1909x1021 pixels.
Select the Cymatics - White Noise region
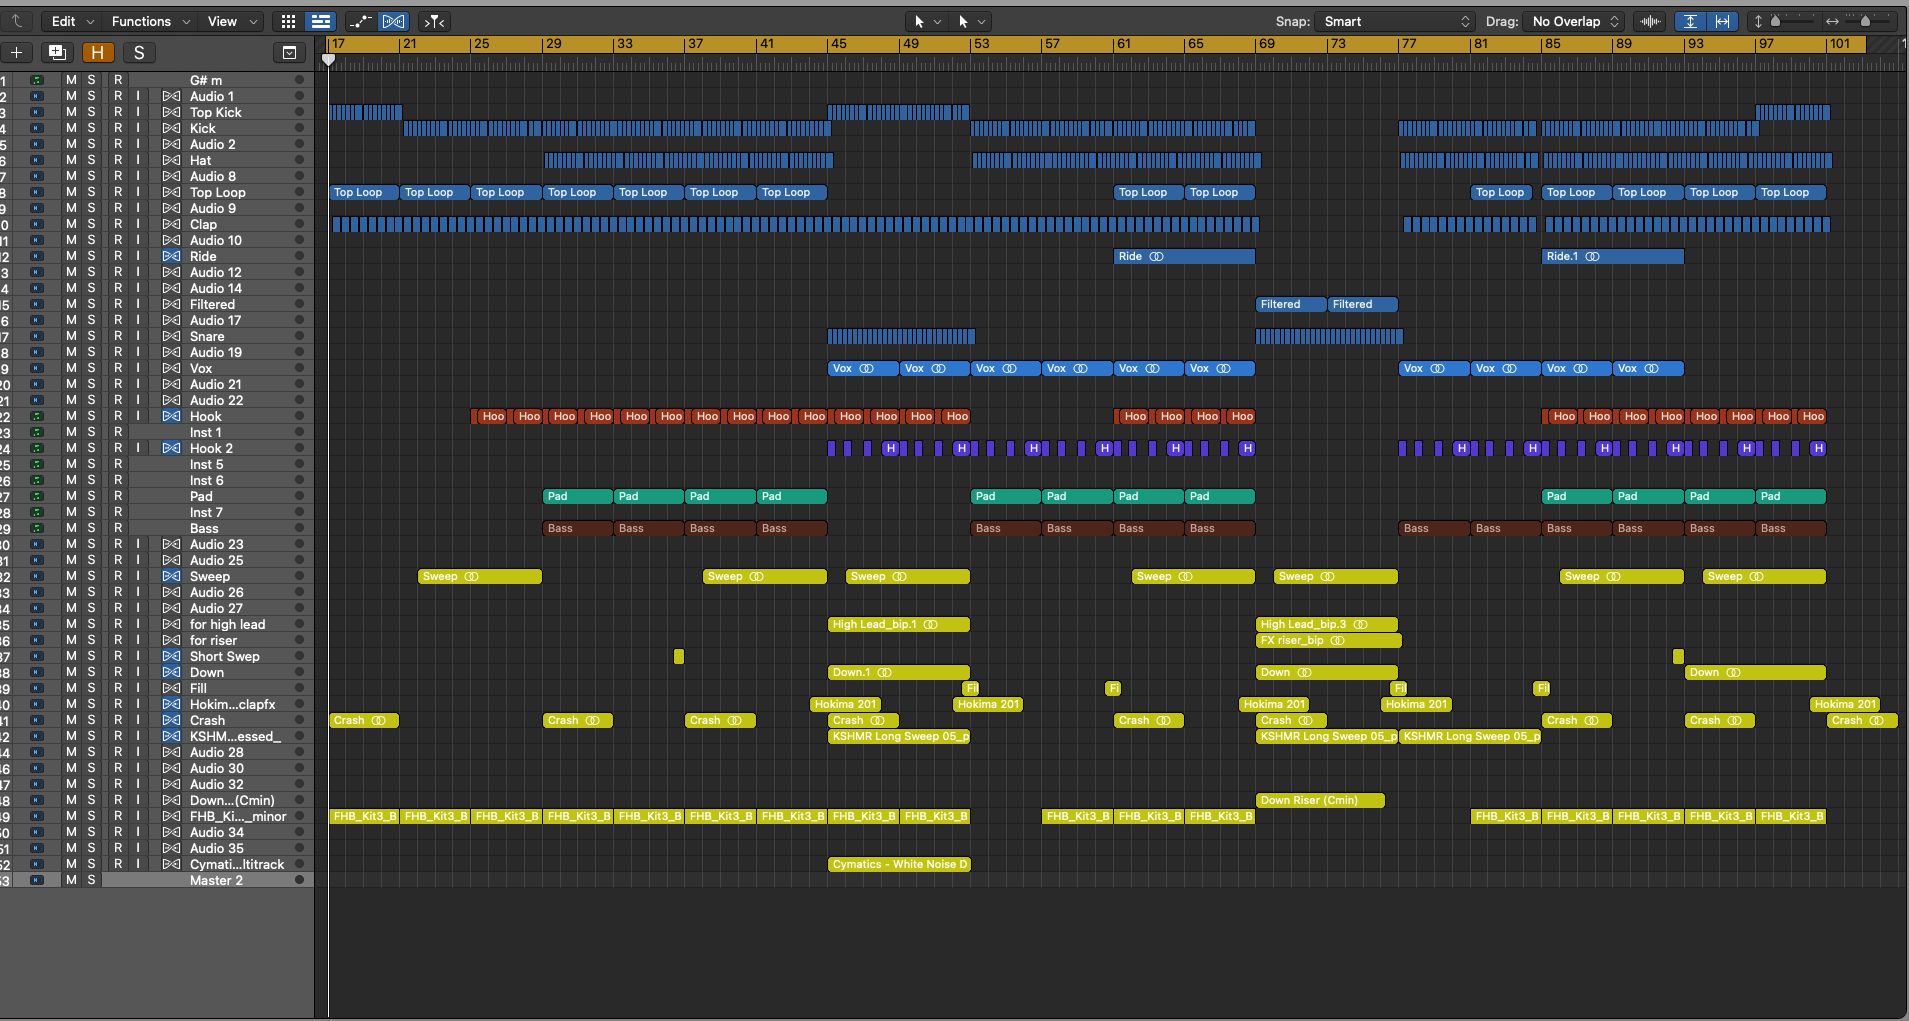(x=899, y=864)
